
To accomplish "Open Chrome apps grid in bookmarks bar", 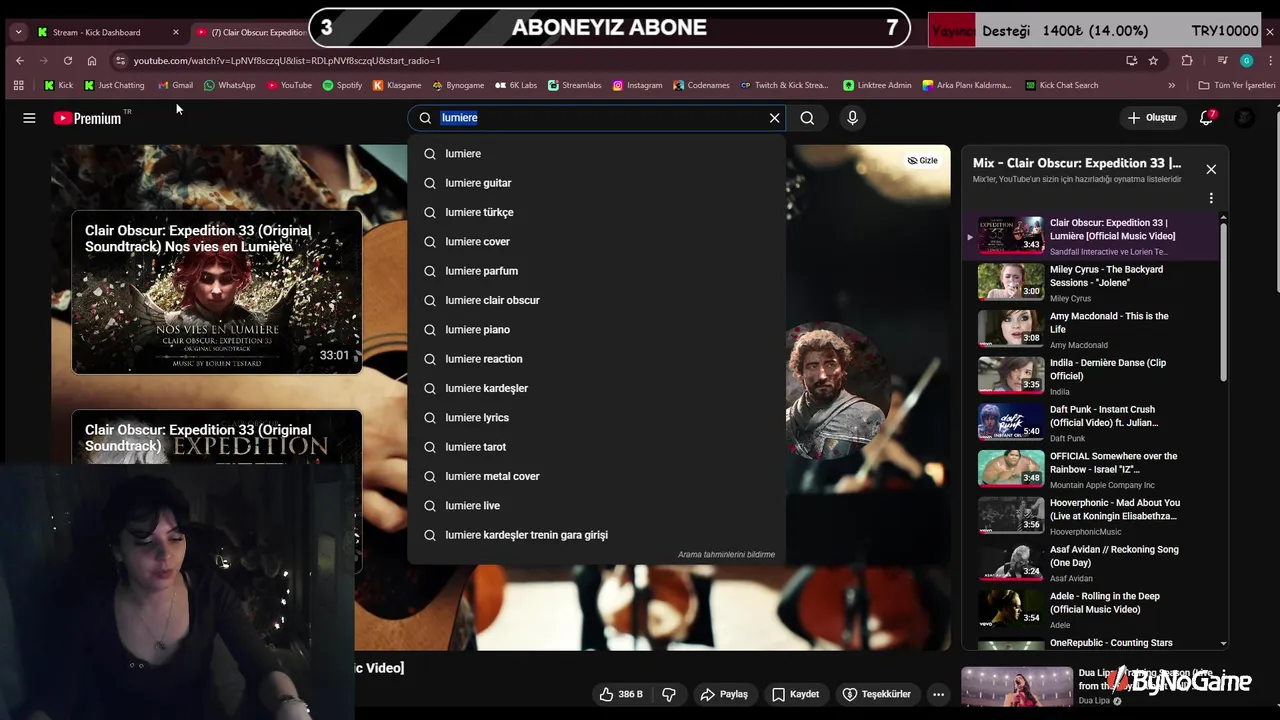I will pos(18,85).
